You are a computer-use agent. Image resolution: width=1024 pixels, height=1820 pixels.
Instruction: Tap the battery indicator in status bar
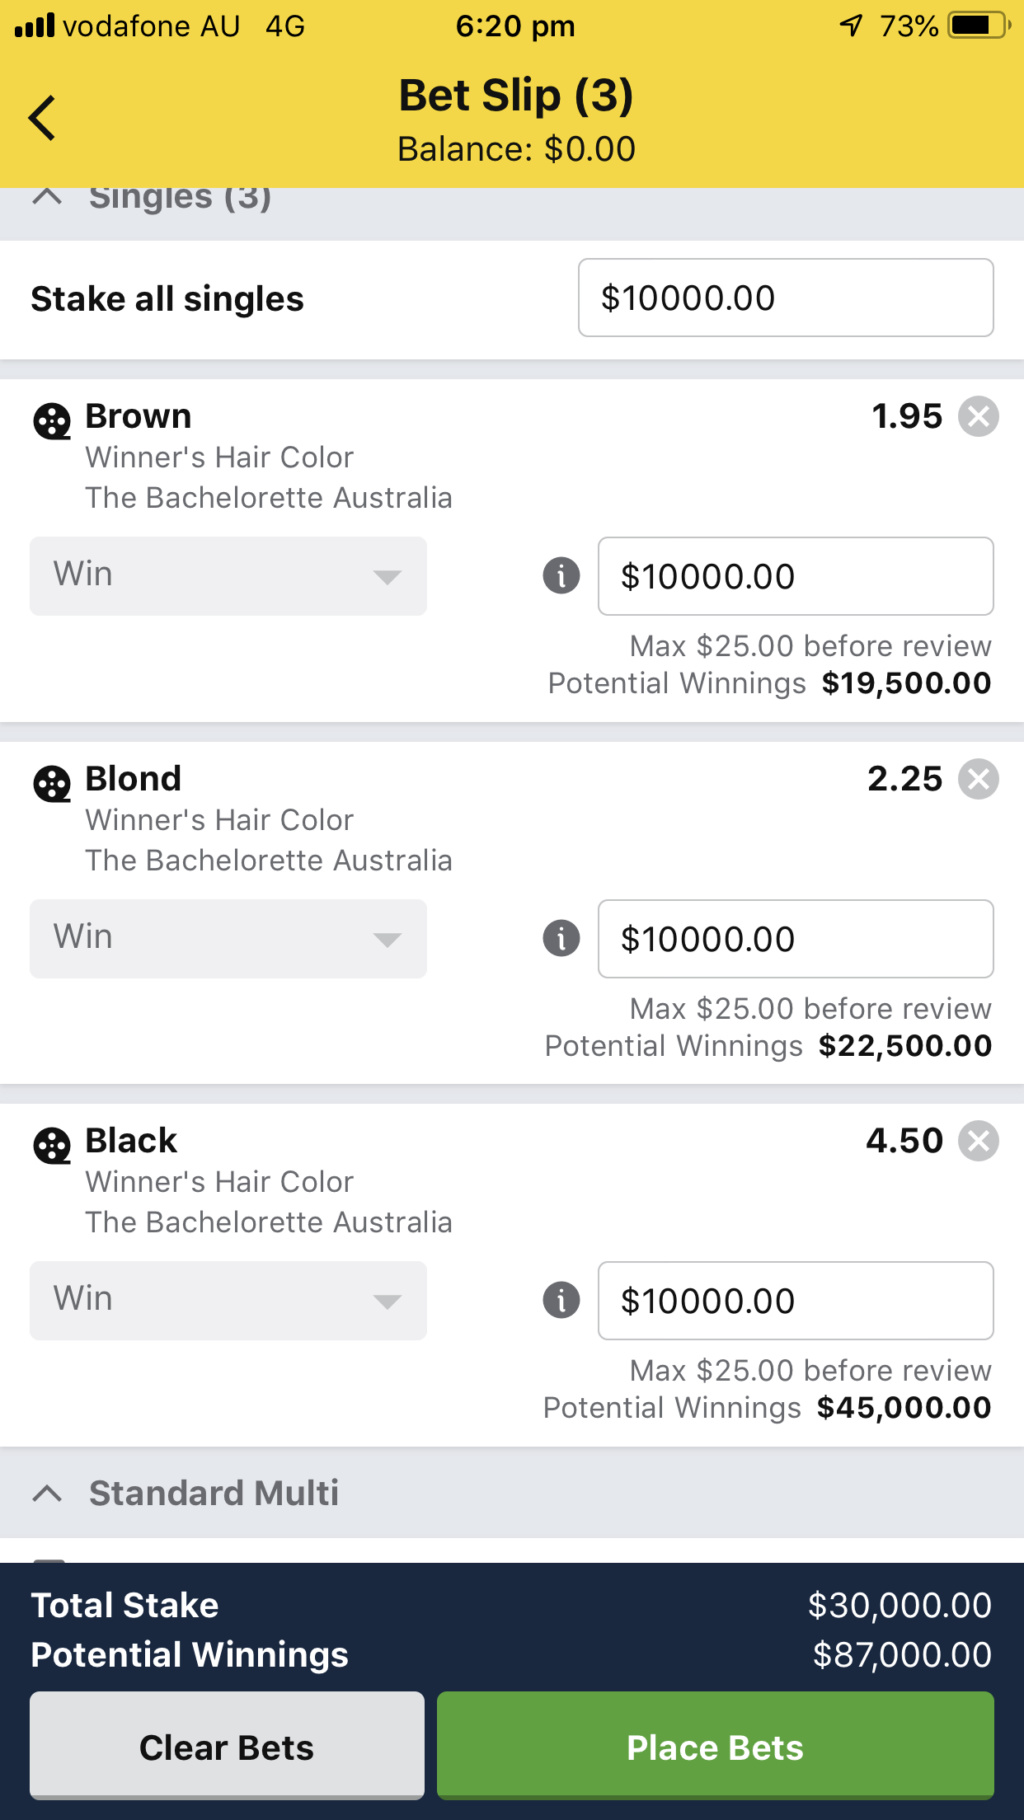point(980,26)
